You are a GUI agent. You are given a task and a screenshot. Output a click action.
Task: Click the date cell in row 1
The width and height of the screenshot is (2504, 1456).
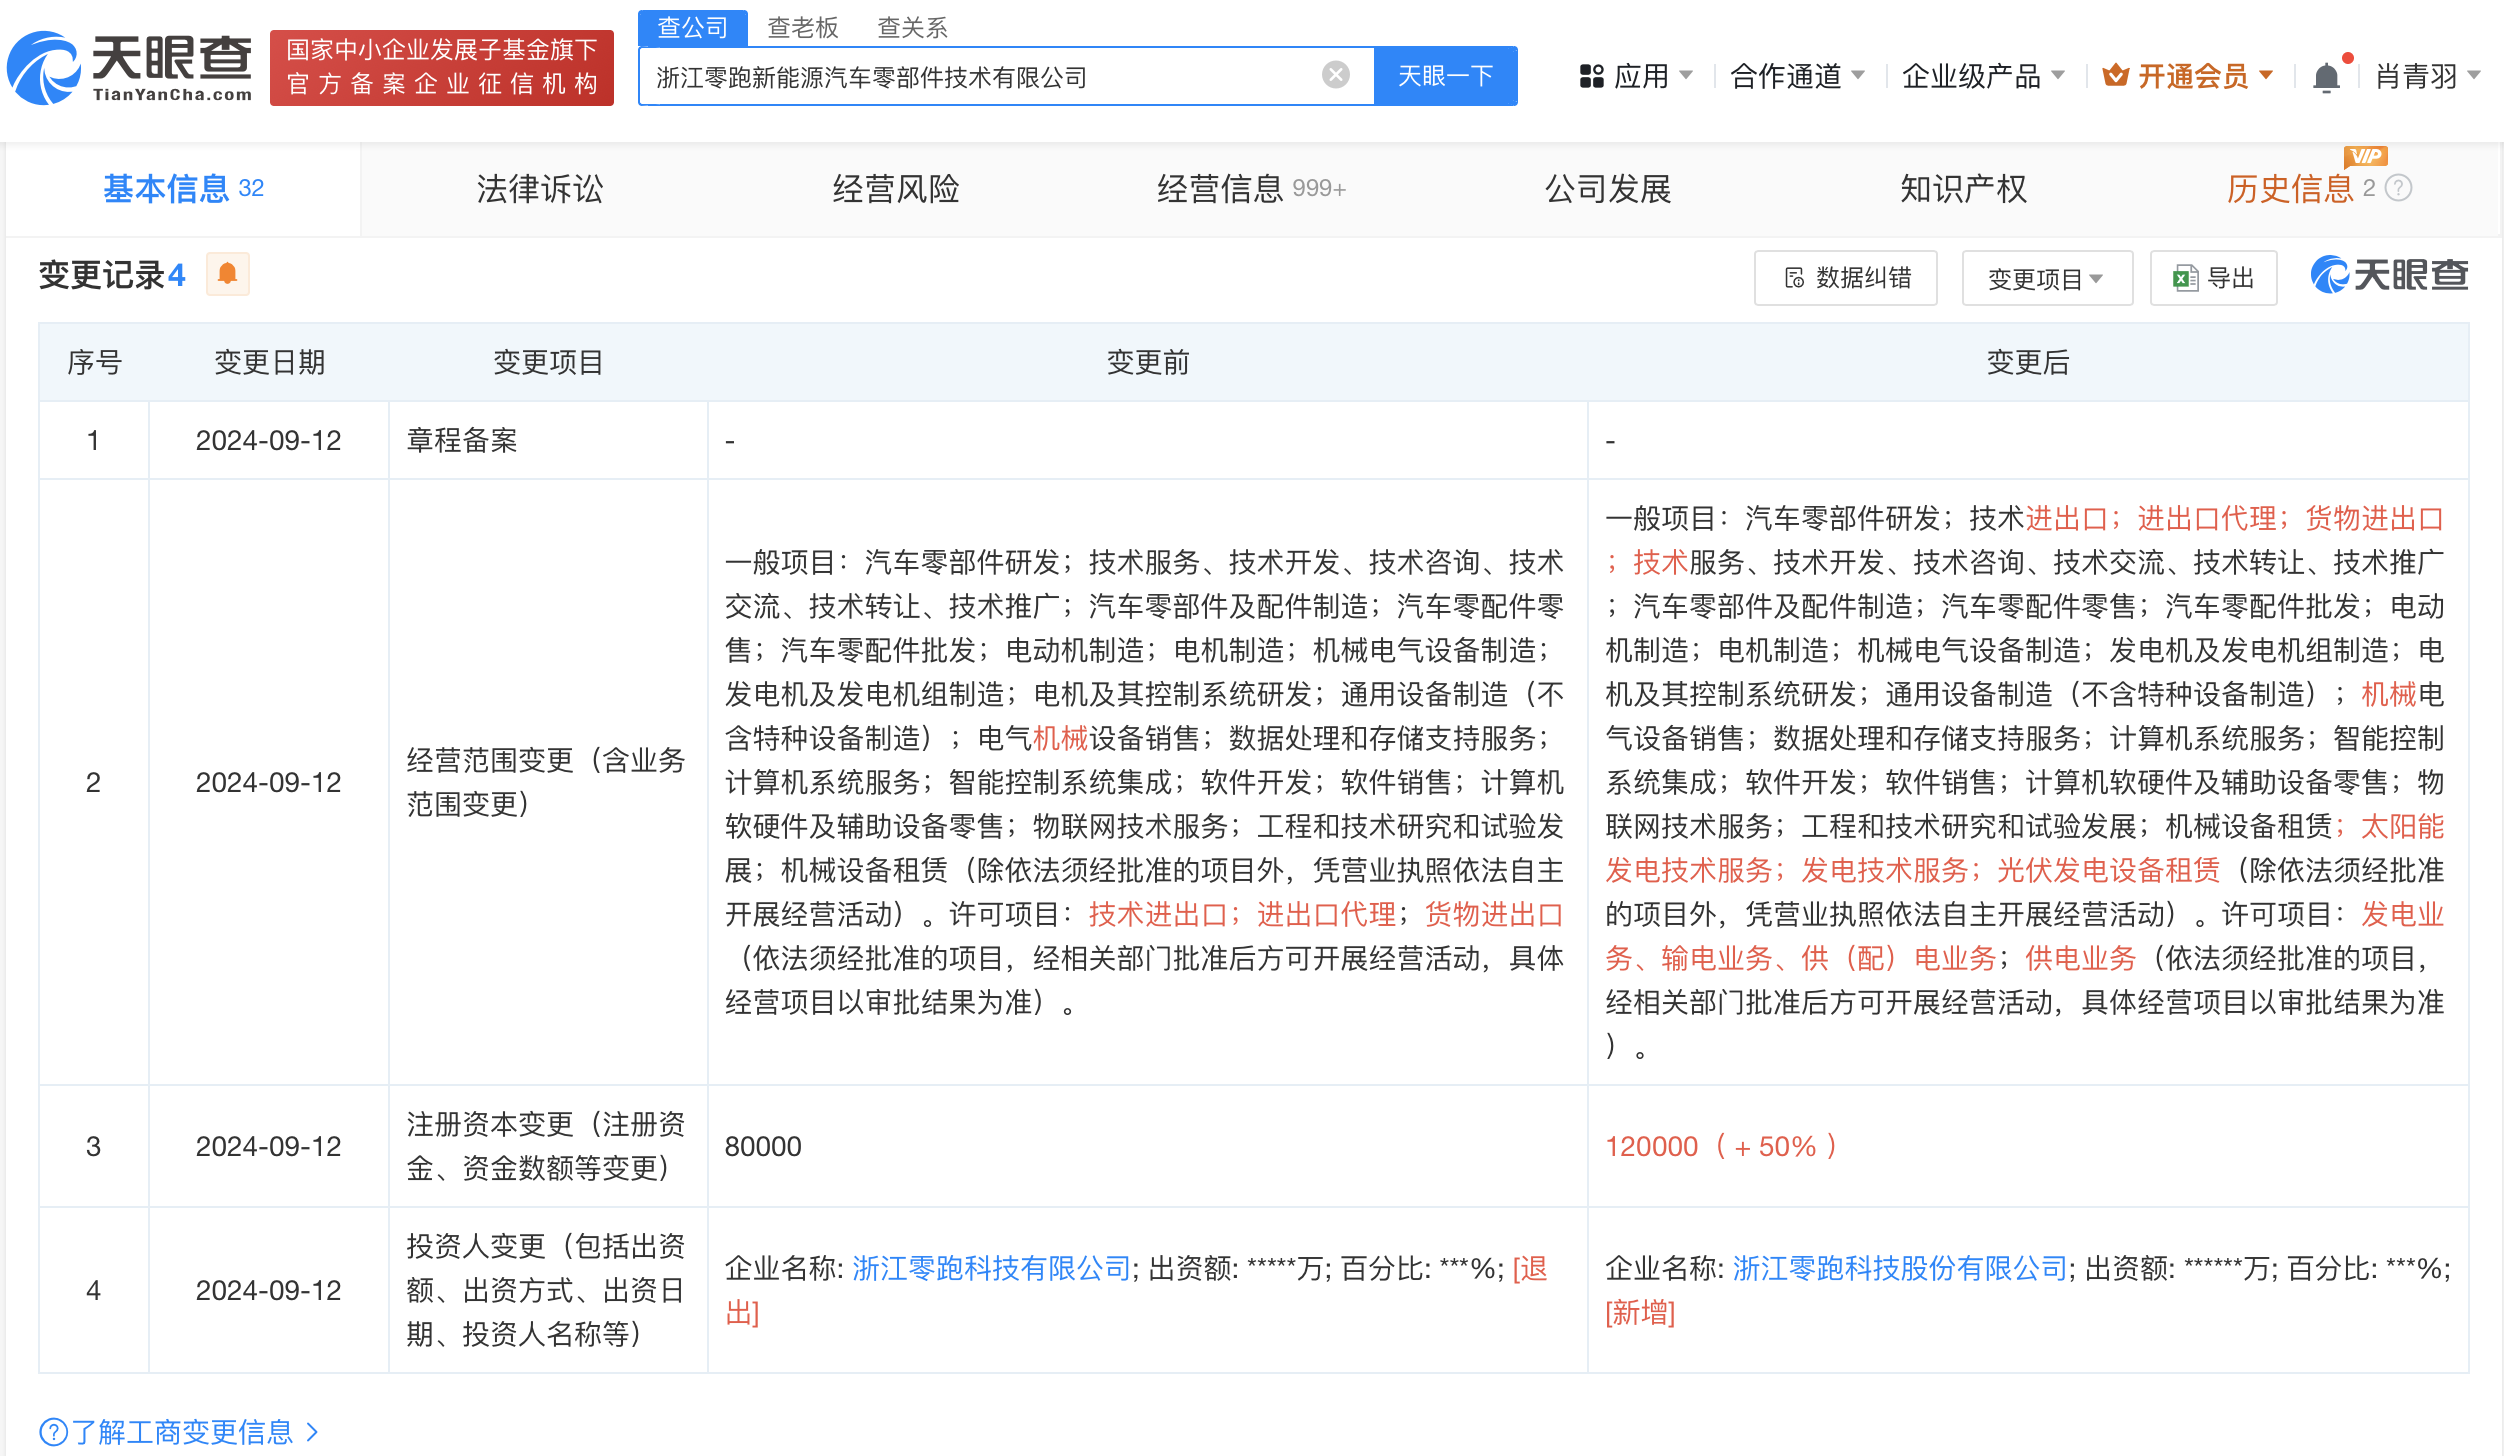tap(268, 440)
